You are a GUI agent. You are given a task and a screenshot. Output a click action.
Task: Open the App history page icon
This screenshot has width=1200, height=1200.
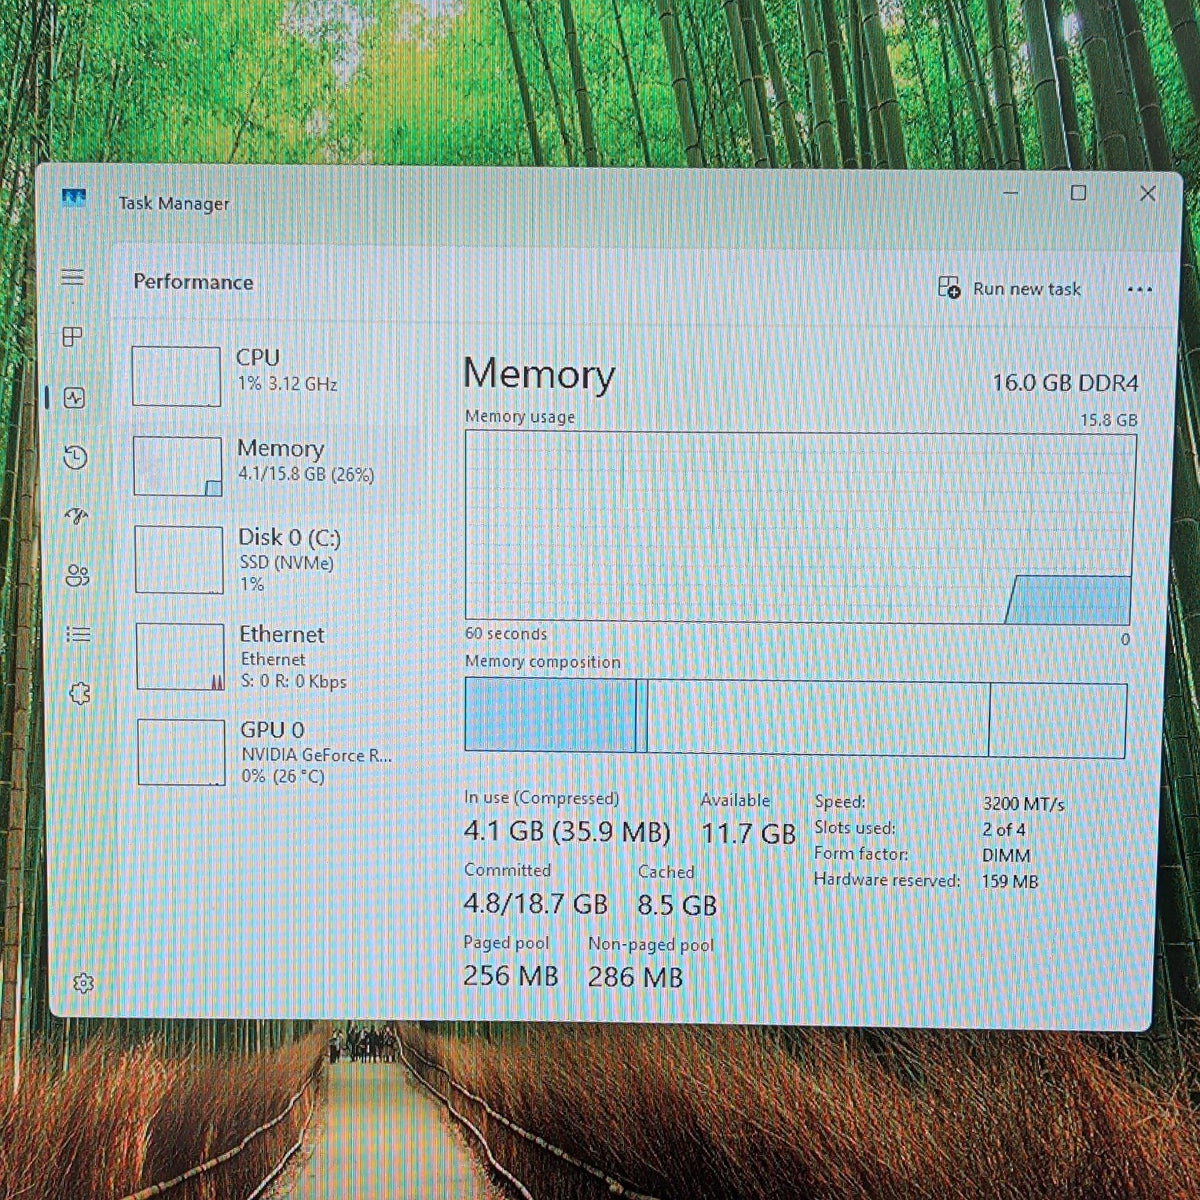point(75,458)
